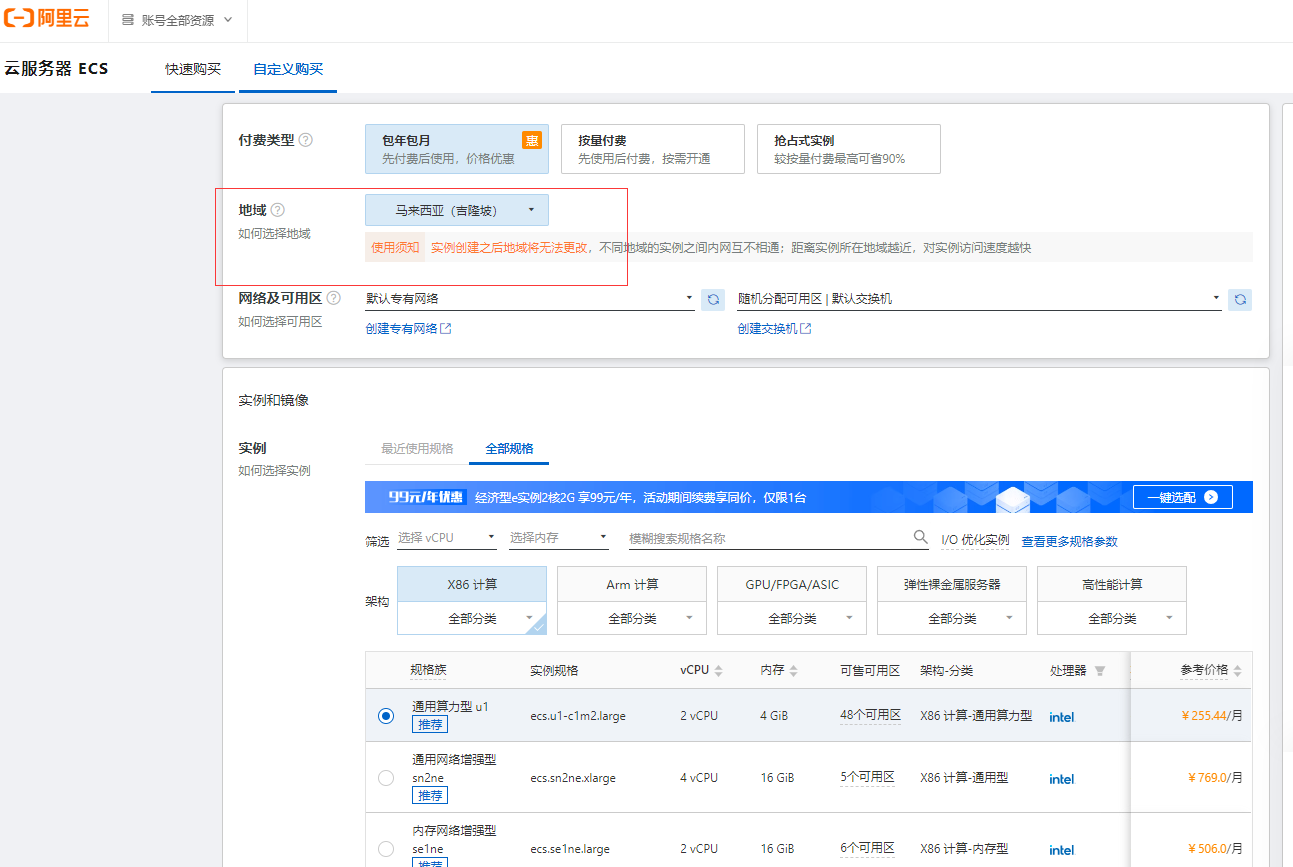This screenshot has width=1293, height=867.
Task: Expand the 默认专有网络 VPC dropdown
Action: tap(530, 298)
